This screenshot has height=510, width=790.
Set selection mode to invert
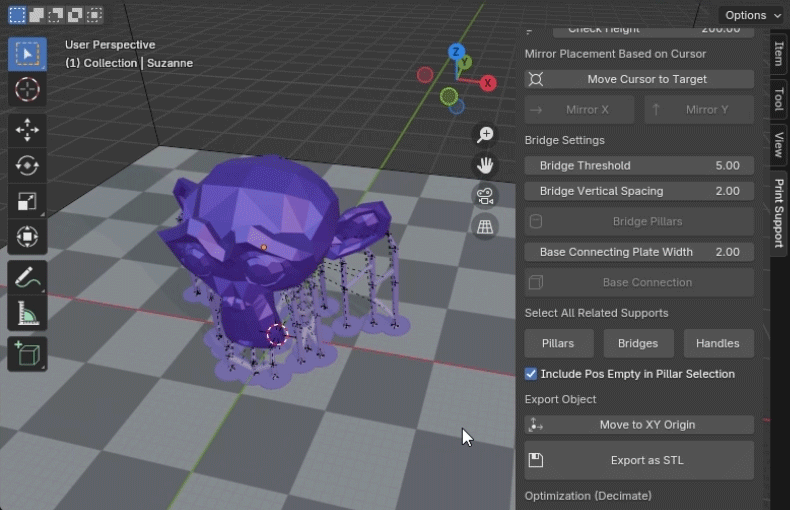coord(75,15)
